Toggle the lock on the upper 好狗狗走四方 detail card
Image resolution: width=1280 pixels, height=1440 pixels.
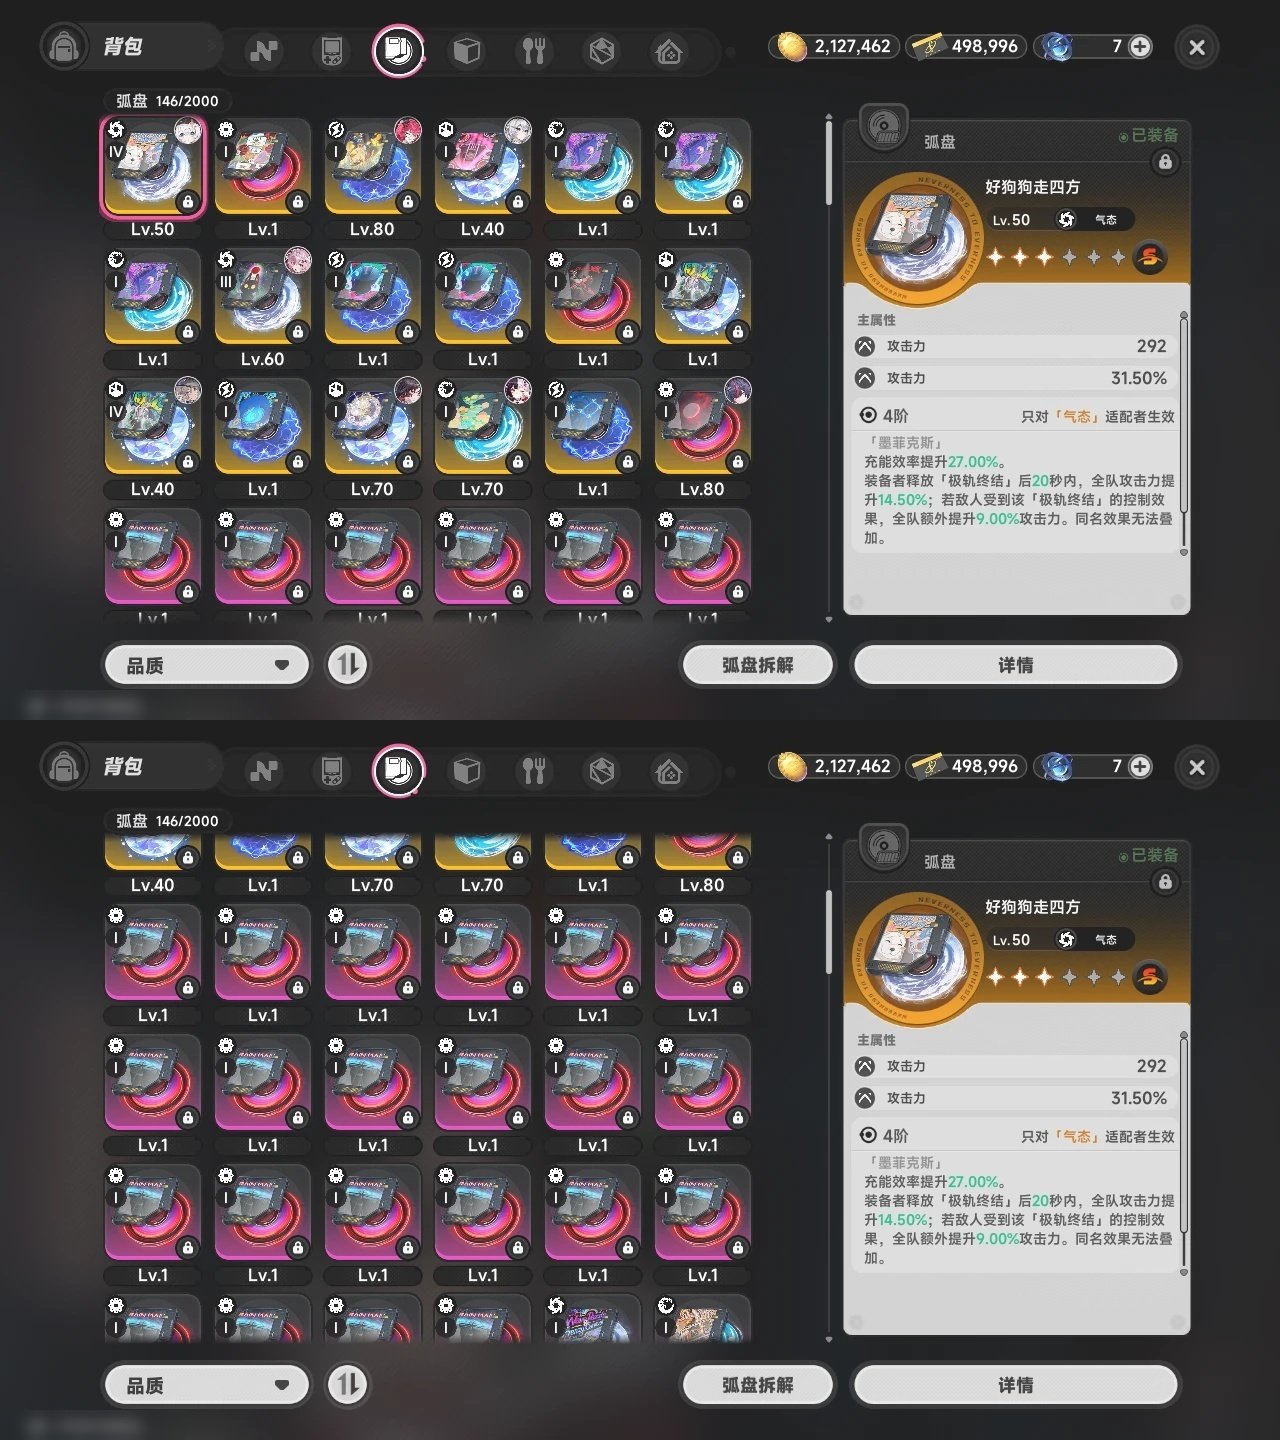pyautogui.click(x=1165, y=162)
